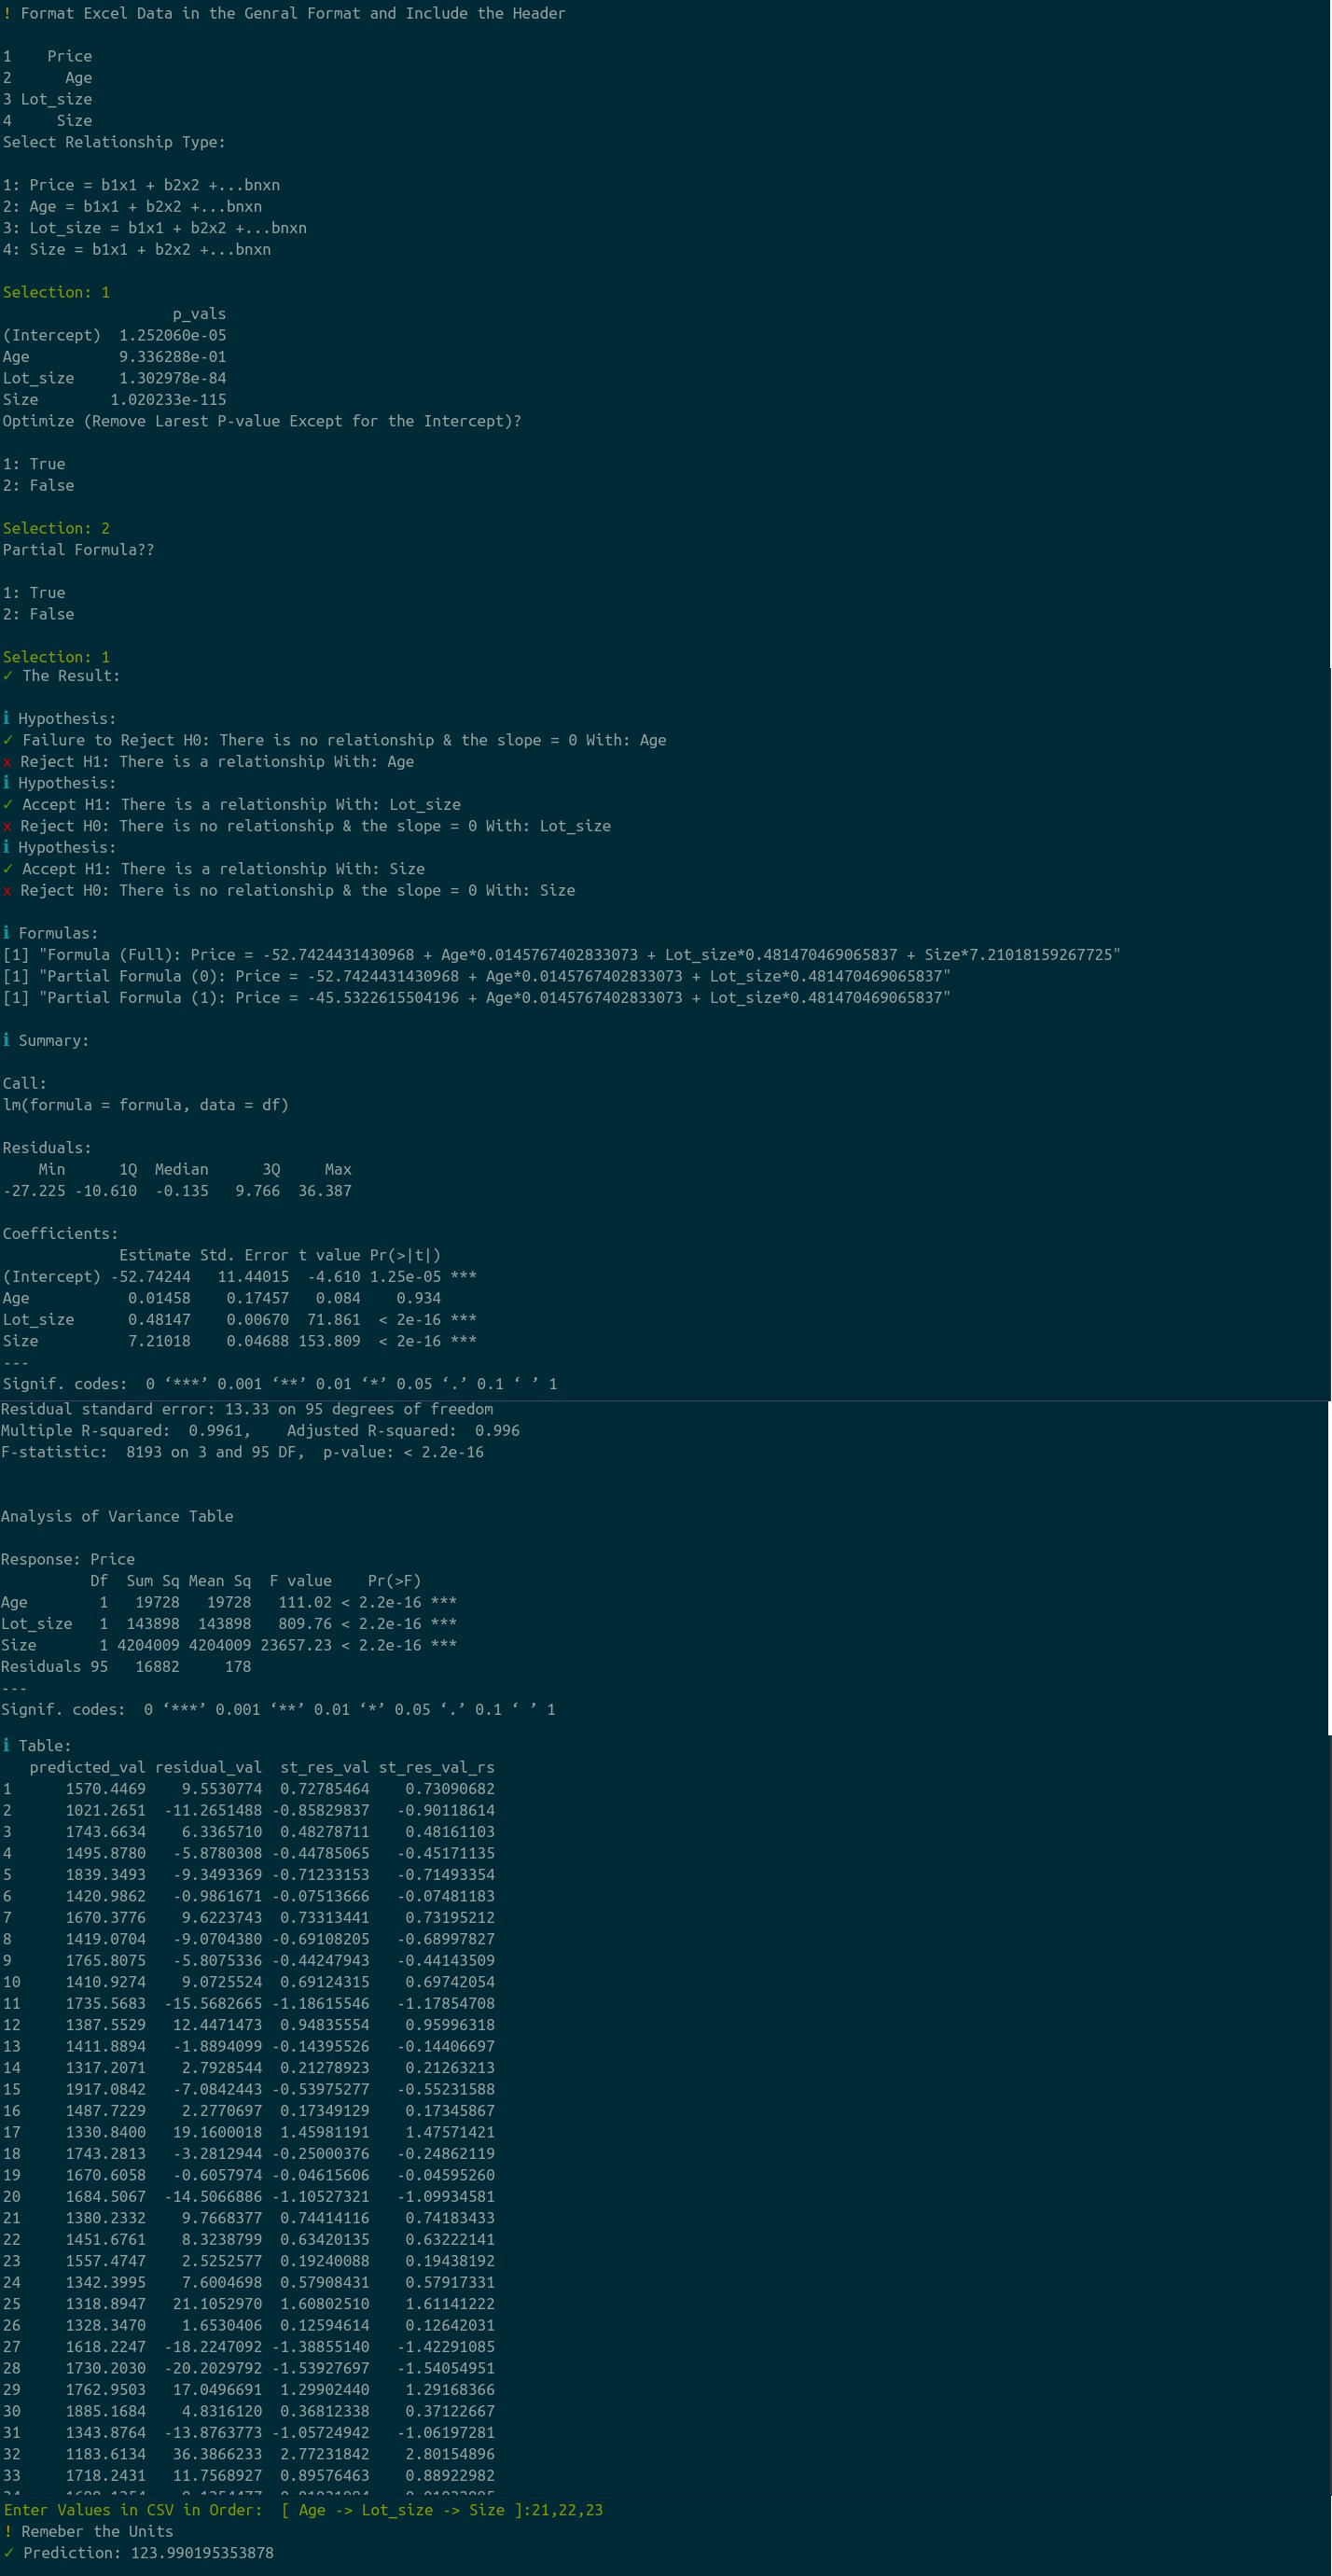Click the green check beside 'The Result:'
Image resolution: width=1332 pixels, height=2576 pixels.
[x=8, y=676]
